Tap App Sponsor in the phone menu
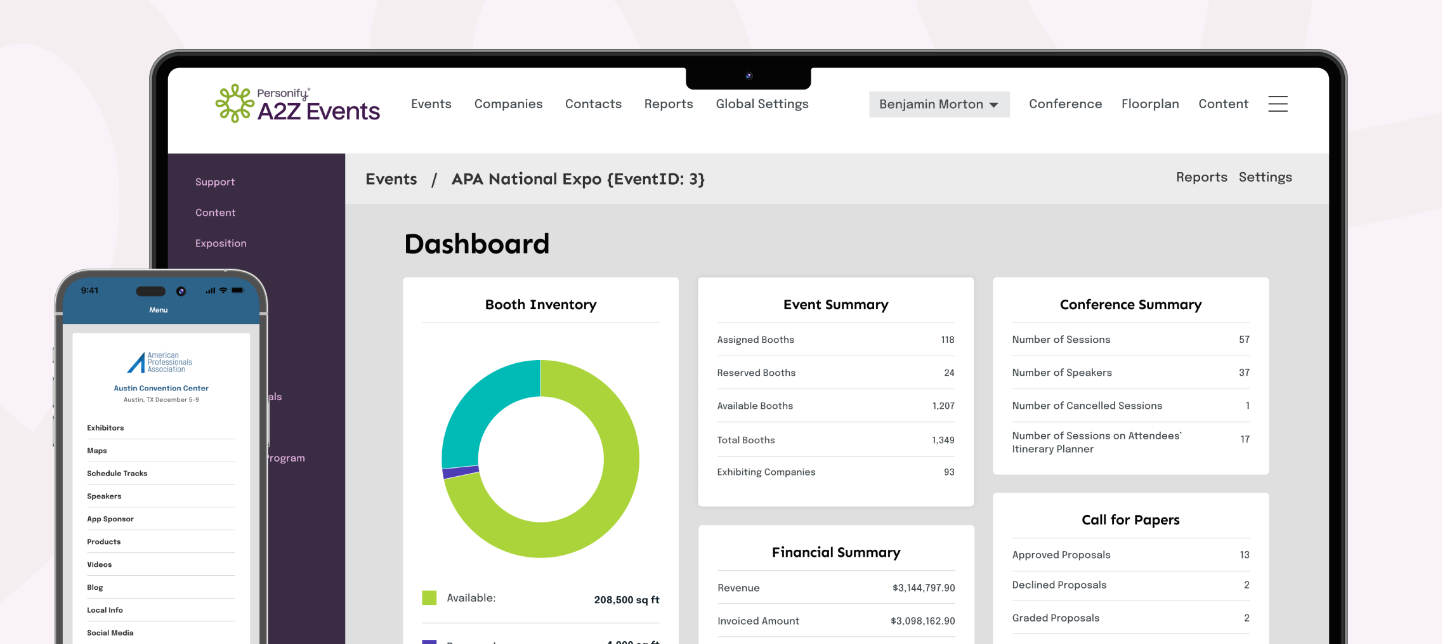This screenshot has width=1442, height=644. coord(160,519)
